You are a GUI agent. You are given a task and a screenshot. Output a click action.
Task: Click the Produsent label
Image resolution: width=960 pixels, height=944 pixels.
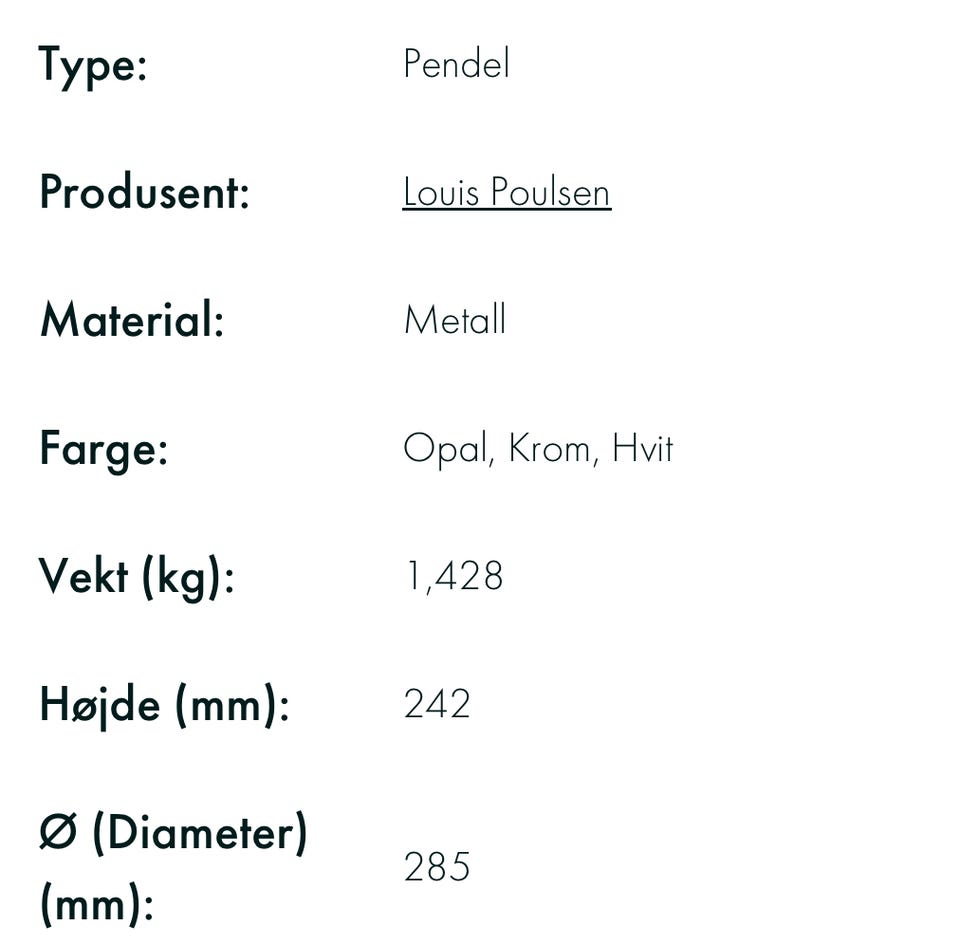(144, 192)
